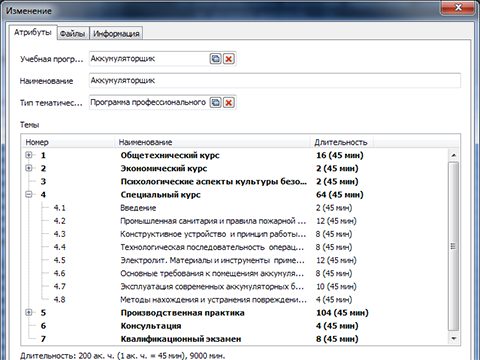Open selector icon for Учебная программа field
This screenshot has height=360, width=480.
tap(216, 59)
